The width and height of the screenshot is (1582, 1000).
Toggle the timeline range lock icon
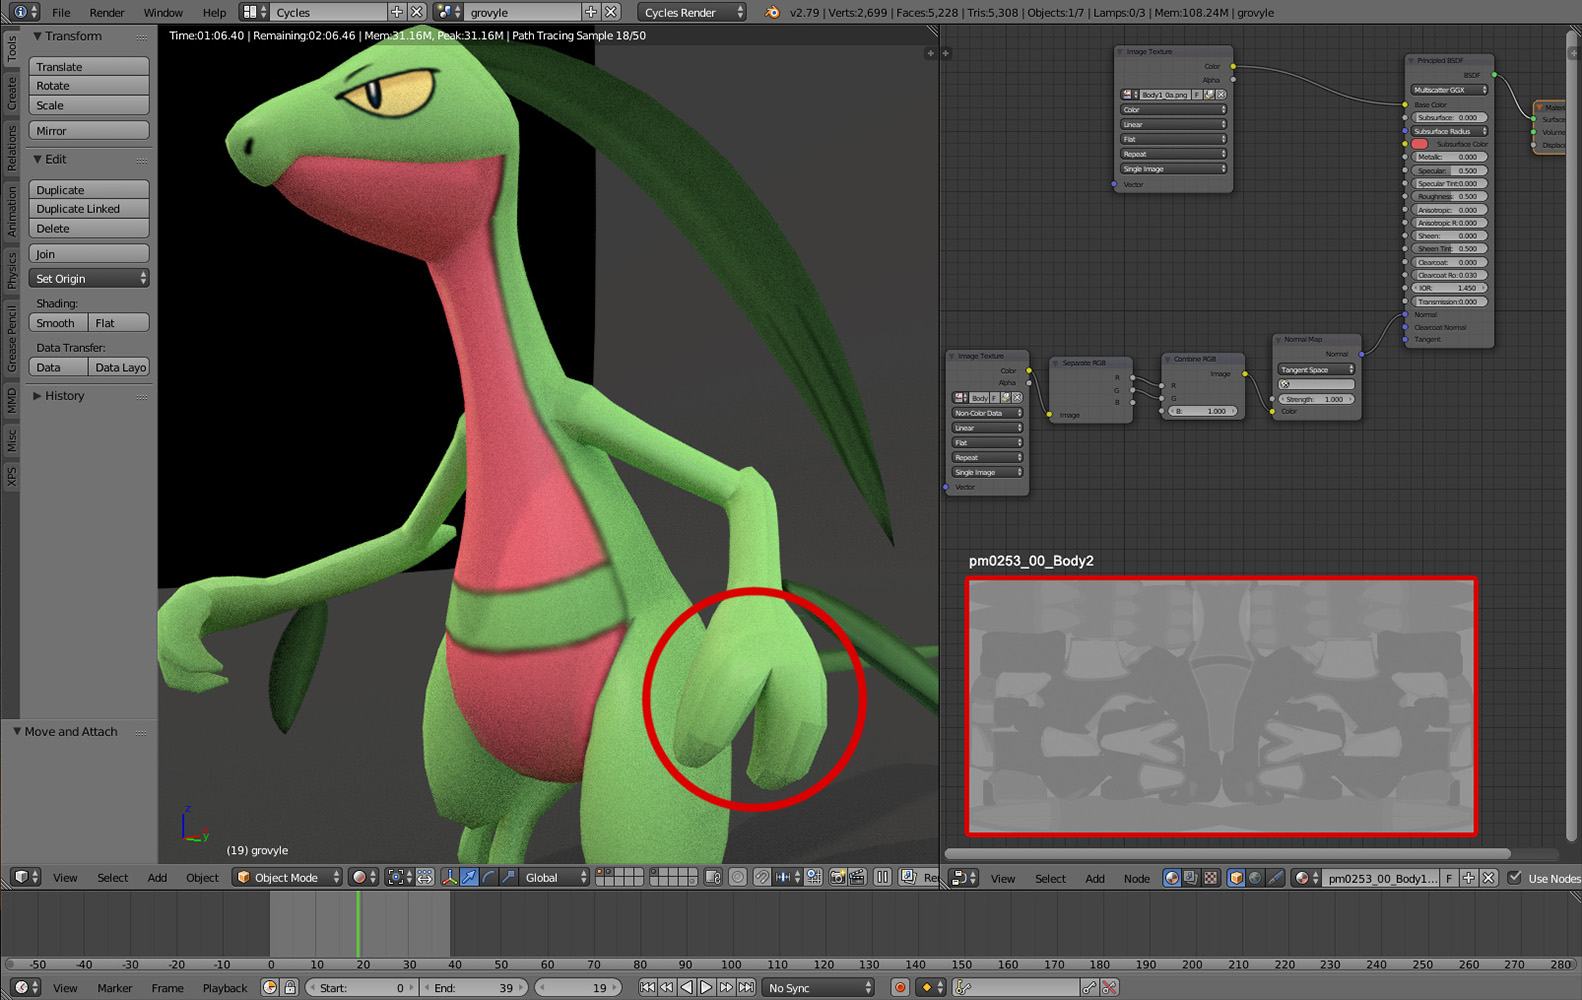tap(290, 987)
